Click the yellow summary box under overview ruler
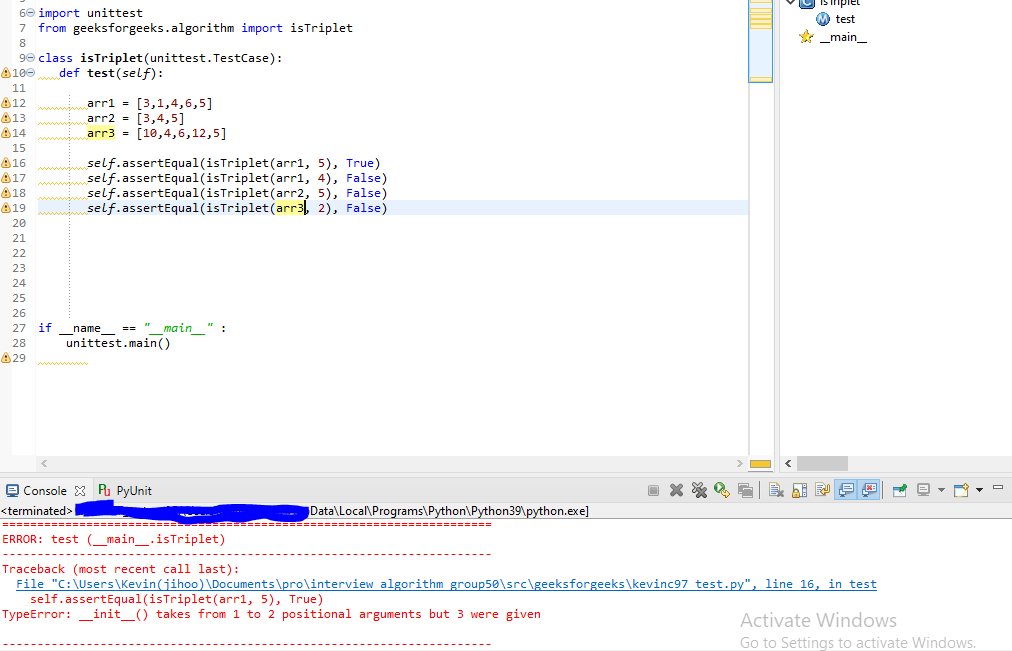The image size is (1012, 651). [760, 464]
